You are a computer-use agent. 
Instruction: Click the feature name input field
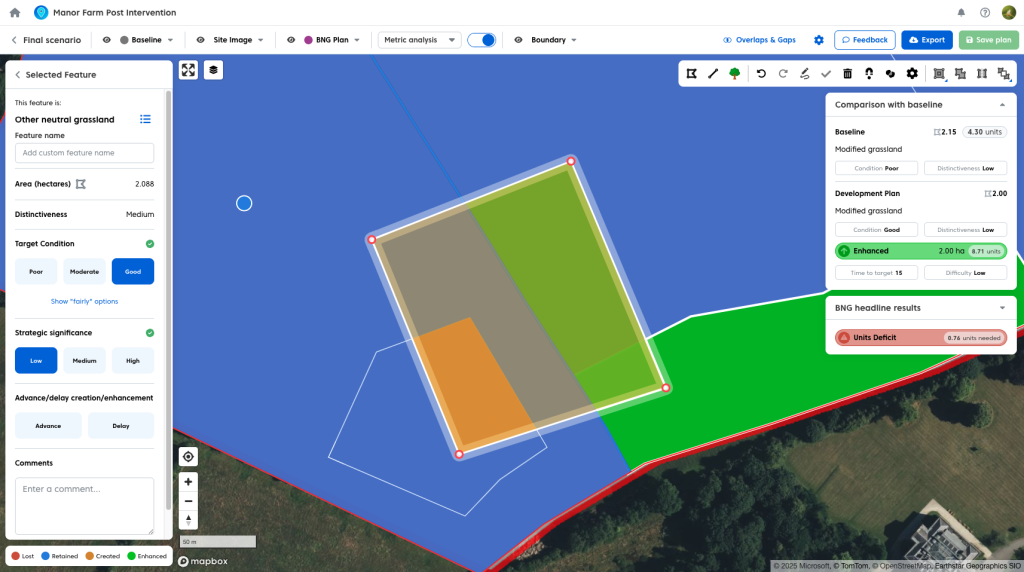(x=84, y=153)
